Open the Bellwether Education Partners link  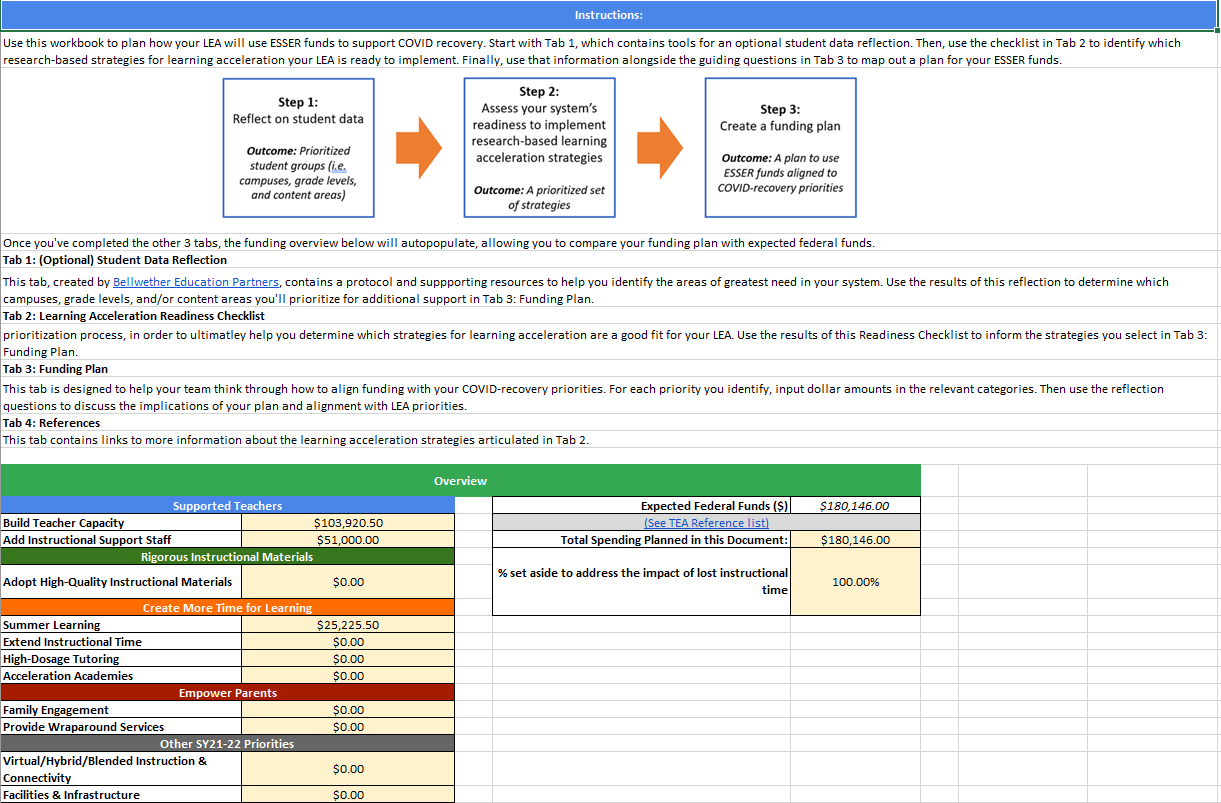pyautogui.click(x=196, y=282)
